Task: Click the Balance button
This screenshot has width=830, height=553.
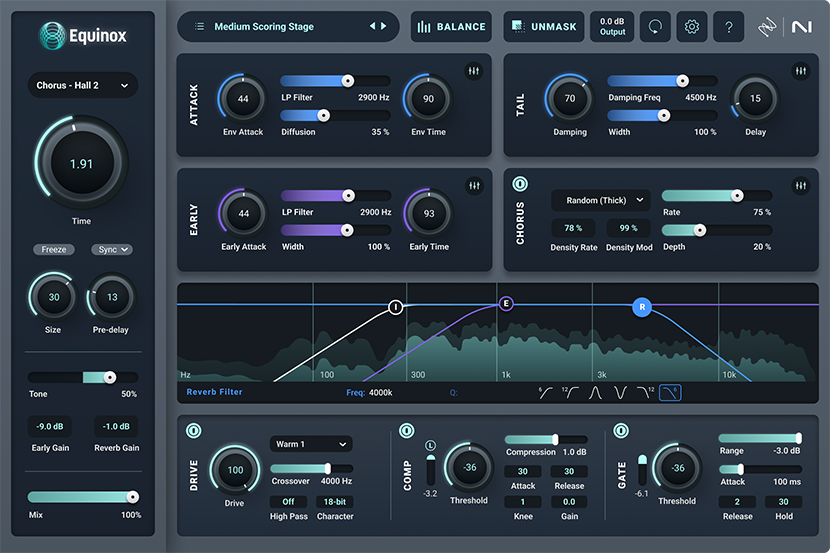Action: point(451,27)
